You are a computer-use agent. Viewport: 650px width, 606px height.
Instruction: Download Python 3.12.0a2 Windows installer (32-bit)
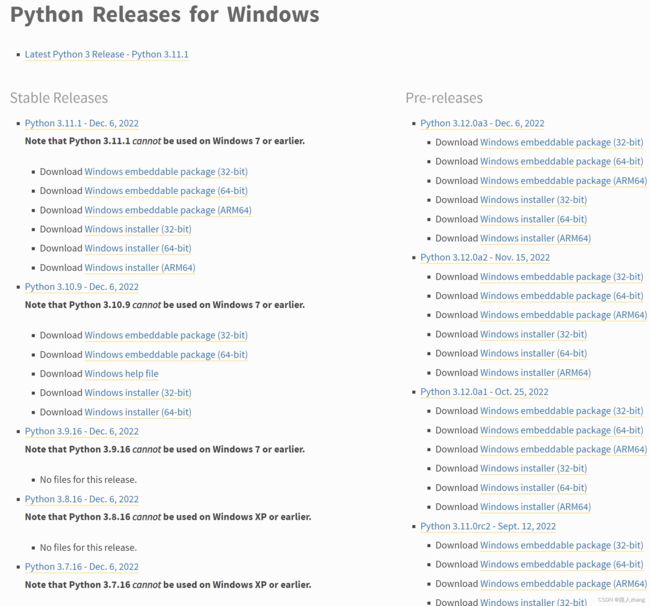(x=533, y=334)
